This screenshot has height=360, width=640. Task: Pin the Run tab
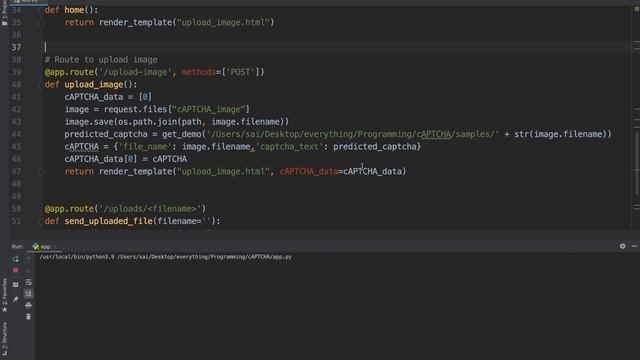pyautogui.click(x=16, y=300)
